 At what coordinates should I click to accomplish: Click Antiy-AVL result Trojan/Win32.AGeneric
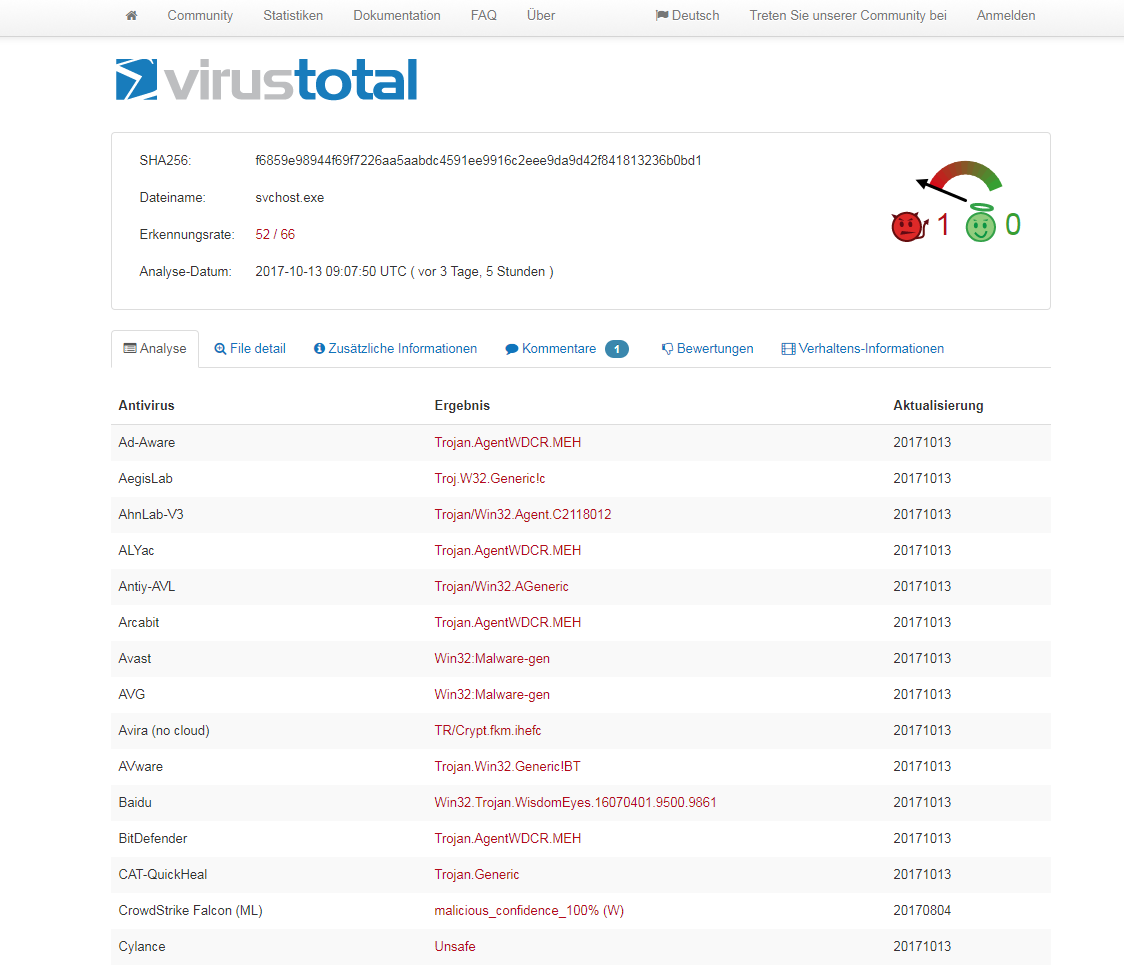[501, 586]
